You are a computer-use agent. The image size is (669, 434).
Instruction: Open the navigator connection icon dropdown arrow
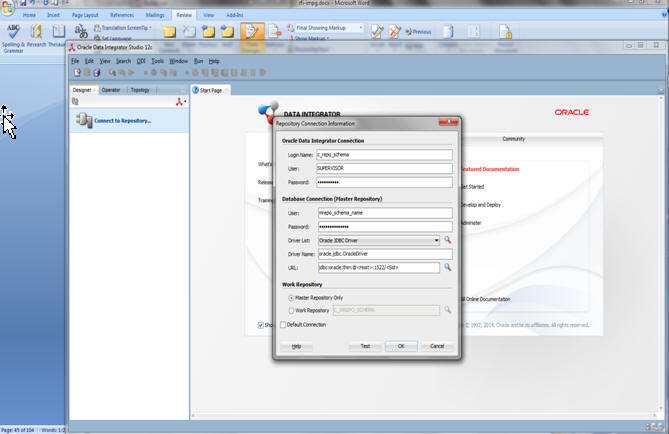[185, 102]
